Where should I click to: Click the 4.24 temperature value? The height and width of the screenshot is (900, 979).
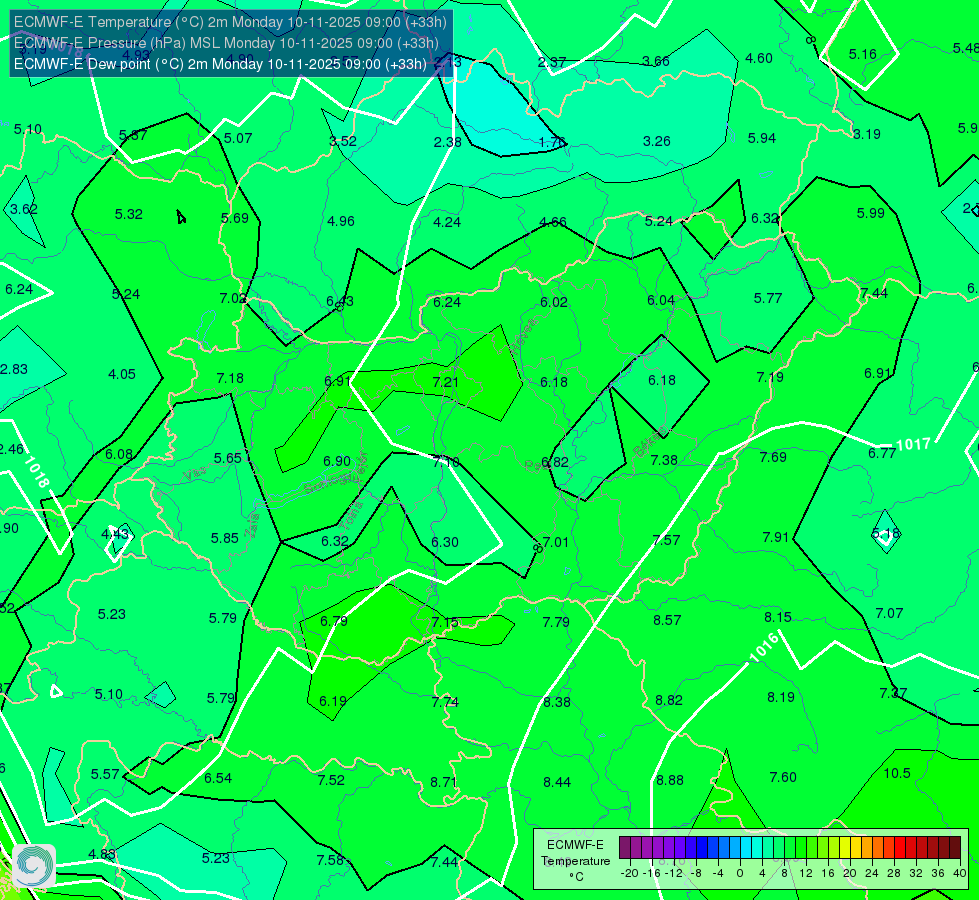click(447, 222)
